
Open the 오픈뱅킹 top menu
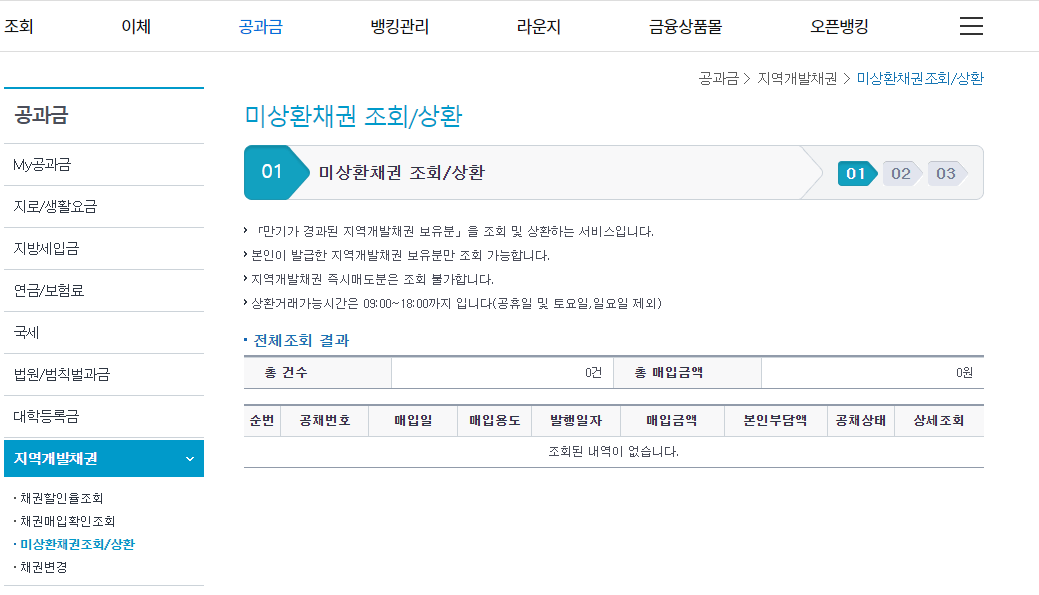point(839,27)
